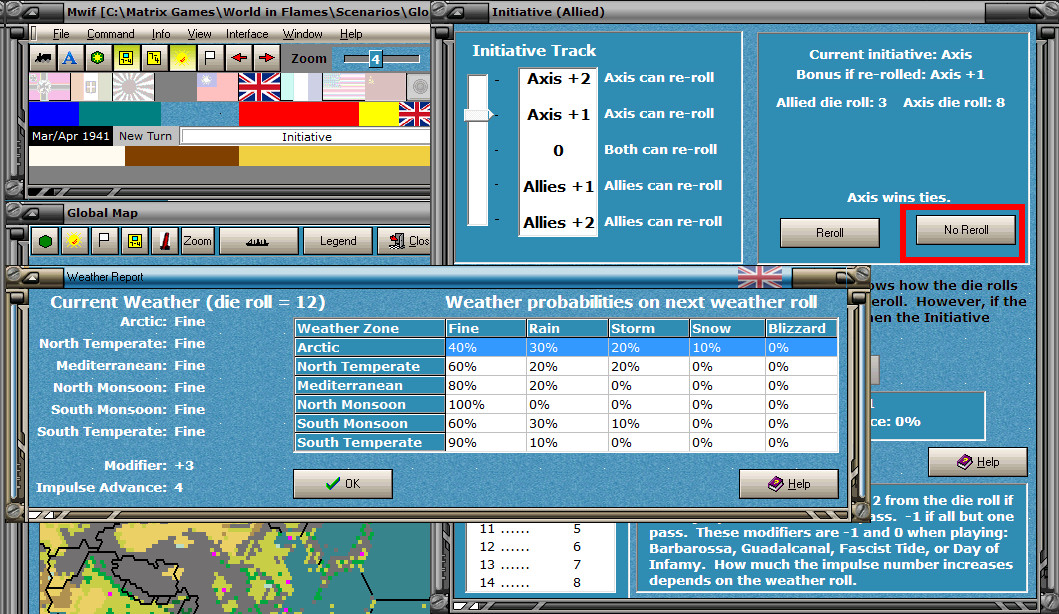Open the View menu
This screenshot has width=1059, height=614.
[199, 34]
